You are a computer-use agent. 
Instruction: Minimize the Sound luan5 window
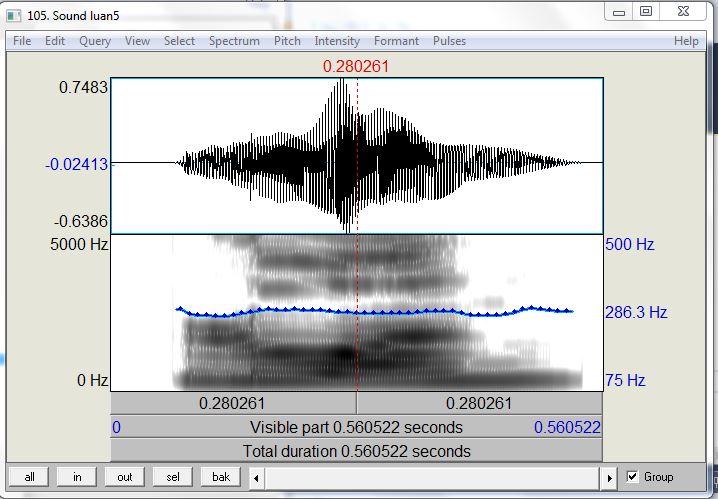619,12
